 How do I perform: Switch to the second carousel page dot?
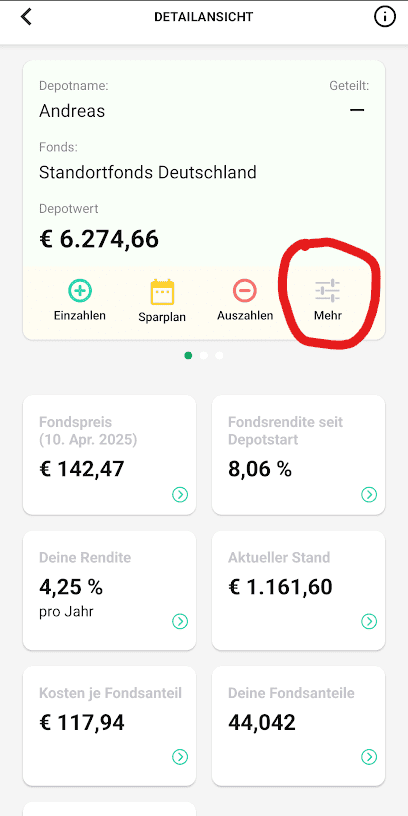[204, 355]
